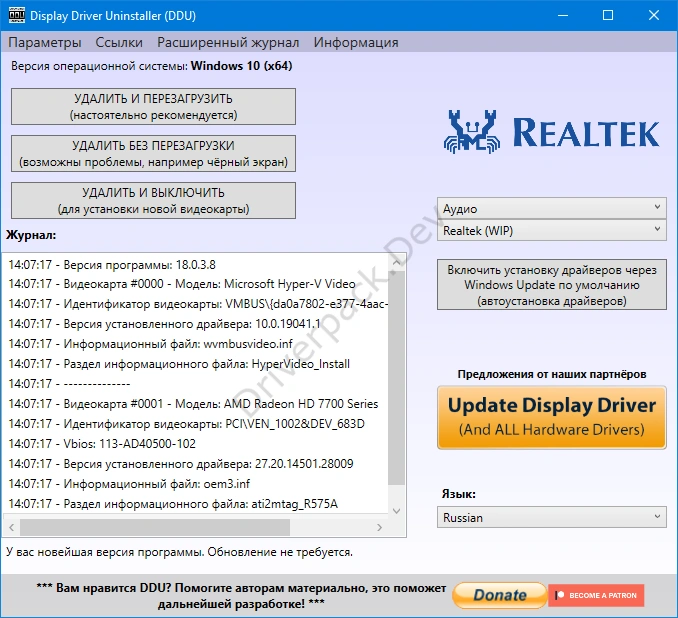Click the vertical scrollbar thumb in log

(397, 378)
